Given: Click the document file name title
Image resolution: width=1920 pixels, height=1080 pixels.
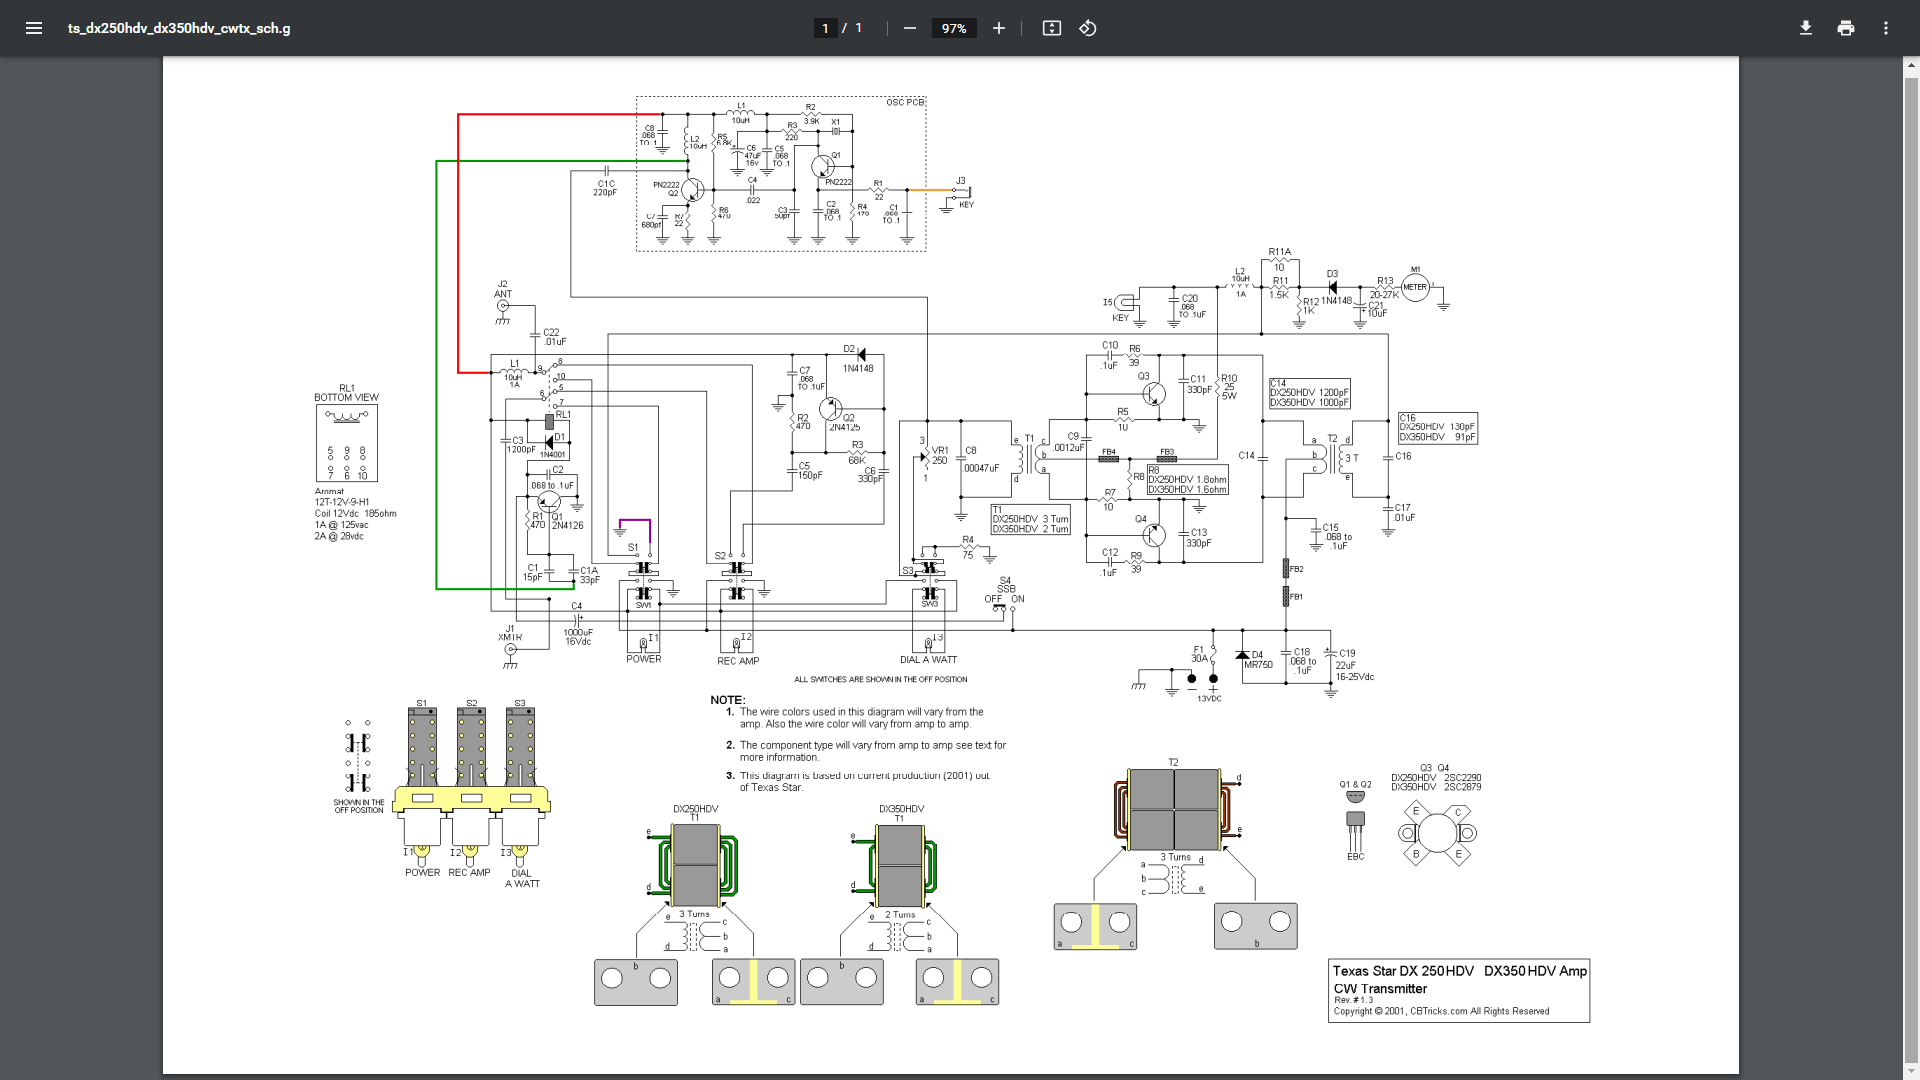Looking at the screenshot, I should (179, 28).
